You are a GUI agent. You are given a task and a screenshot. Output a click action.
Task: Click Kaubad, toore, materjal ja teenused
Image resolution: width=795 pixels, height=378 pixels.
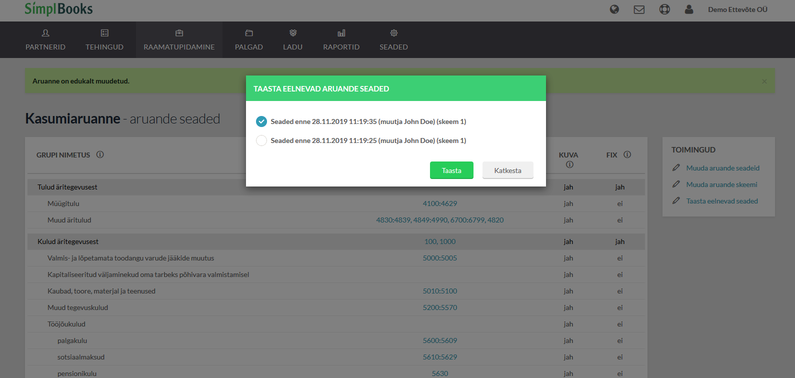[x=101, y=291]
